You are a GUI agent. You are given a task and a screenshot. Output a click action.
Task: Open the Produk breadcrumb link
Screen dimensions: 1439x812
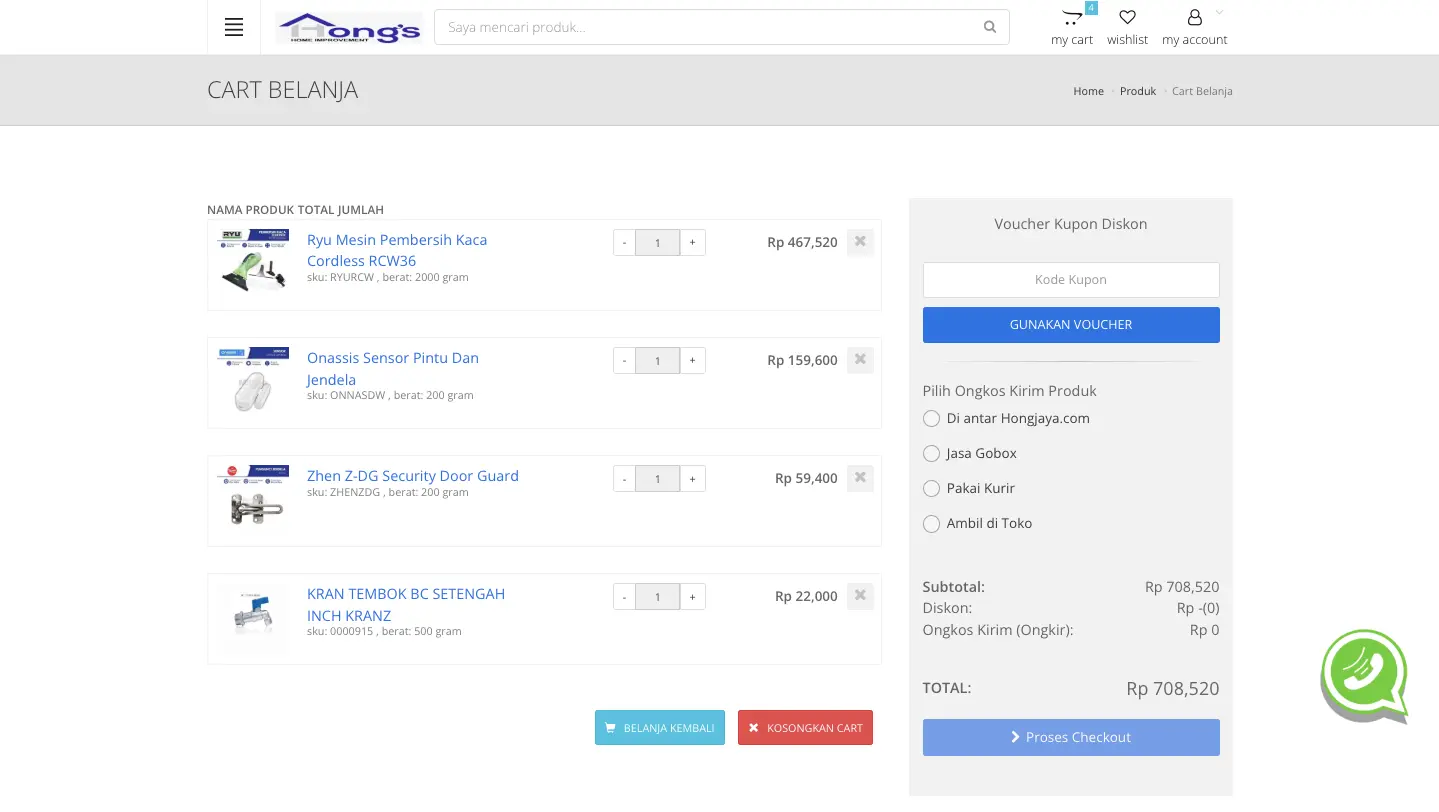(1137, 91)
